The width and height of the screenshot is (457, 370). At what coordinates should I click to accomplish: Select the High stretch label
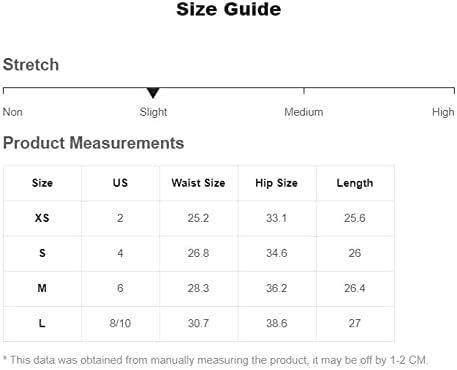pos(443,112)
